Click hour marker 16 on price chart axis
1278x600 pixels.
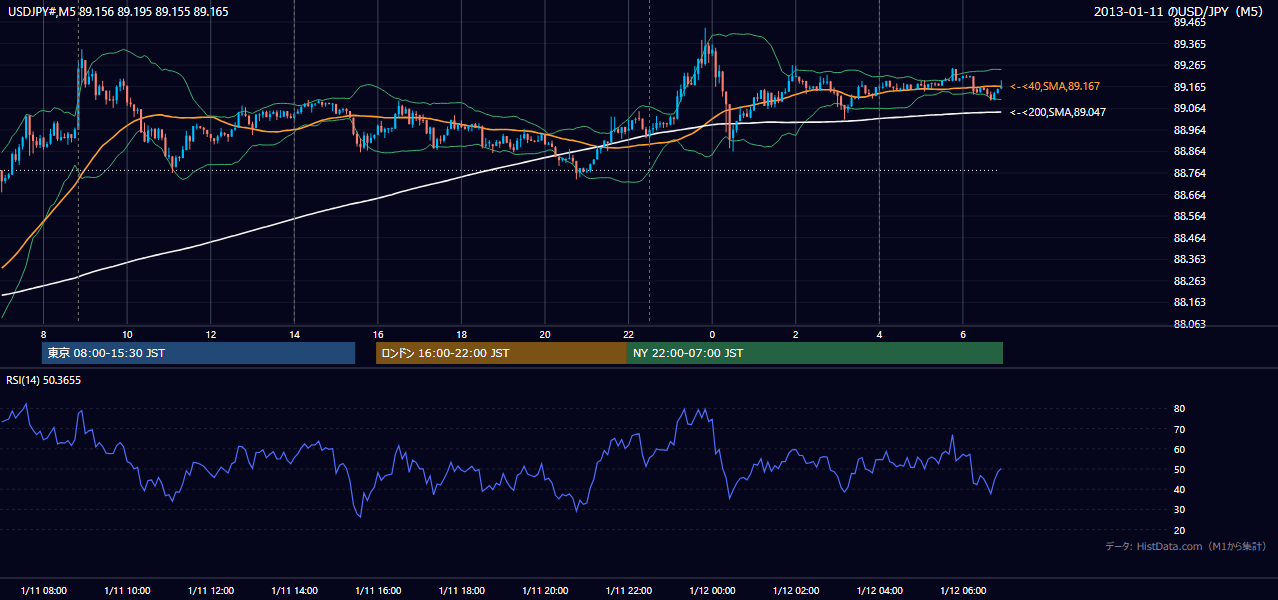click(x=378, y=333)
